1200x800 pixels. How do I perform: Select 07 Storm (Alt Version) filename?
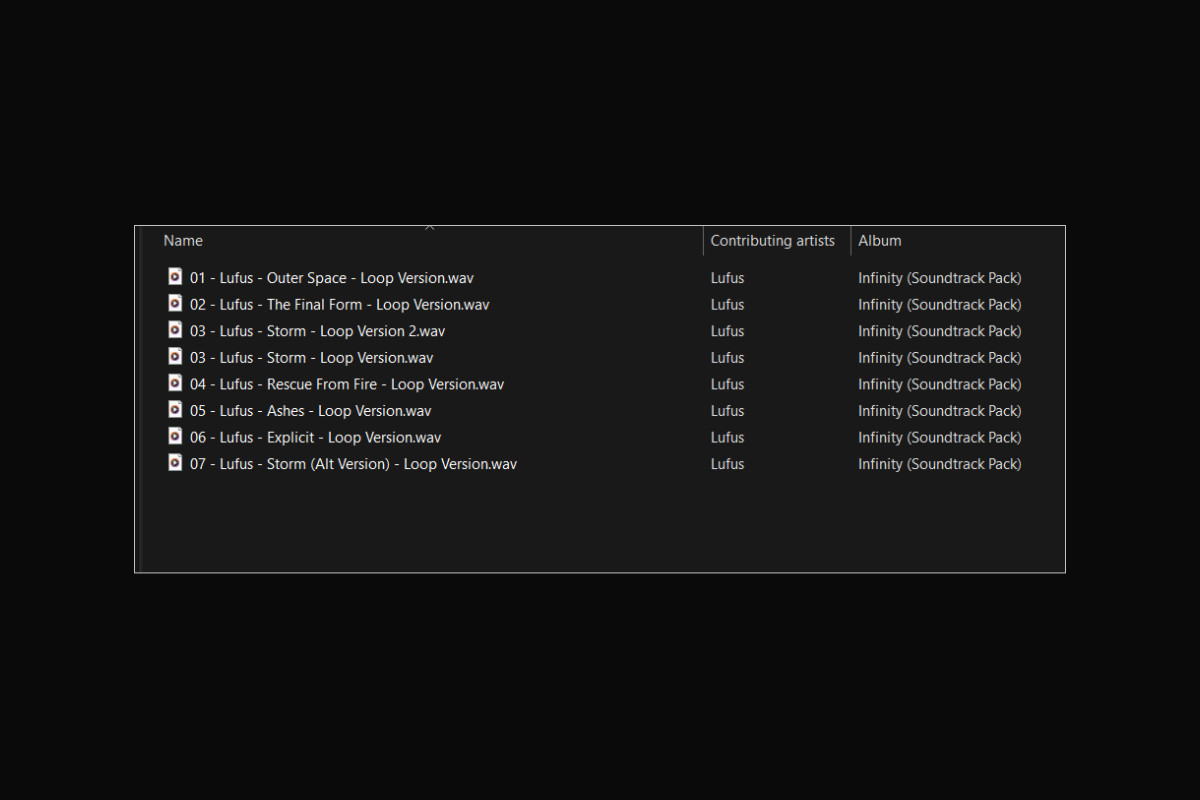(353, 464)
